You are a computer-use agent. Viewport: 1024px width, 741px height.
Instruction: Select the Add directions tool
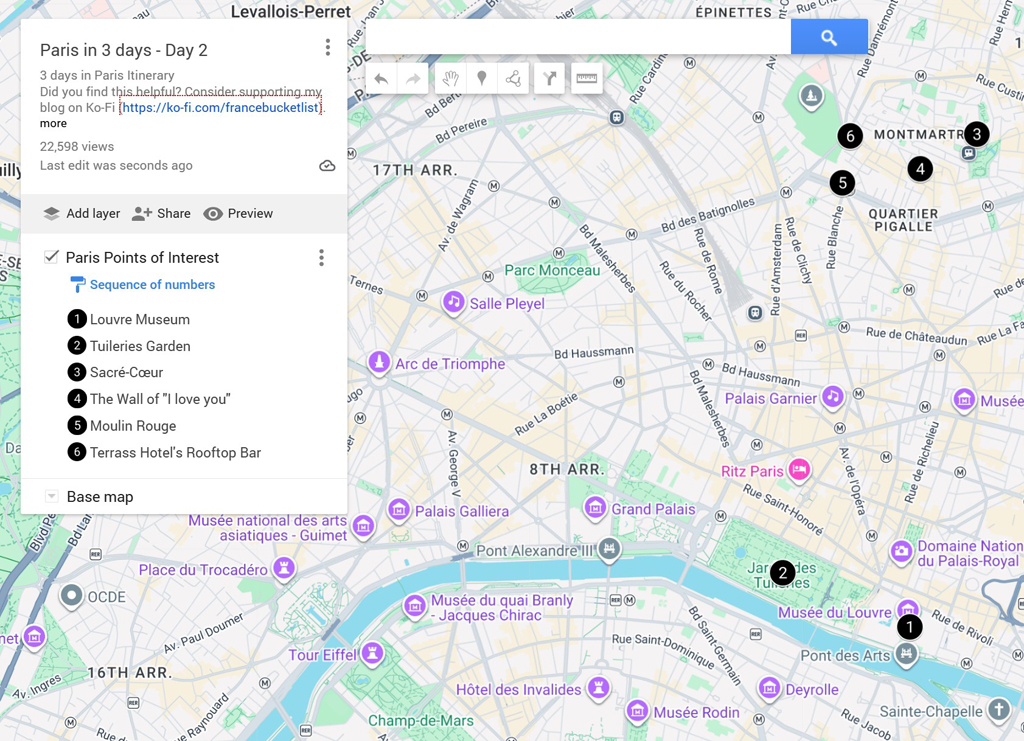coord(549,79)
